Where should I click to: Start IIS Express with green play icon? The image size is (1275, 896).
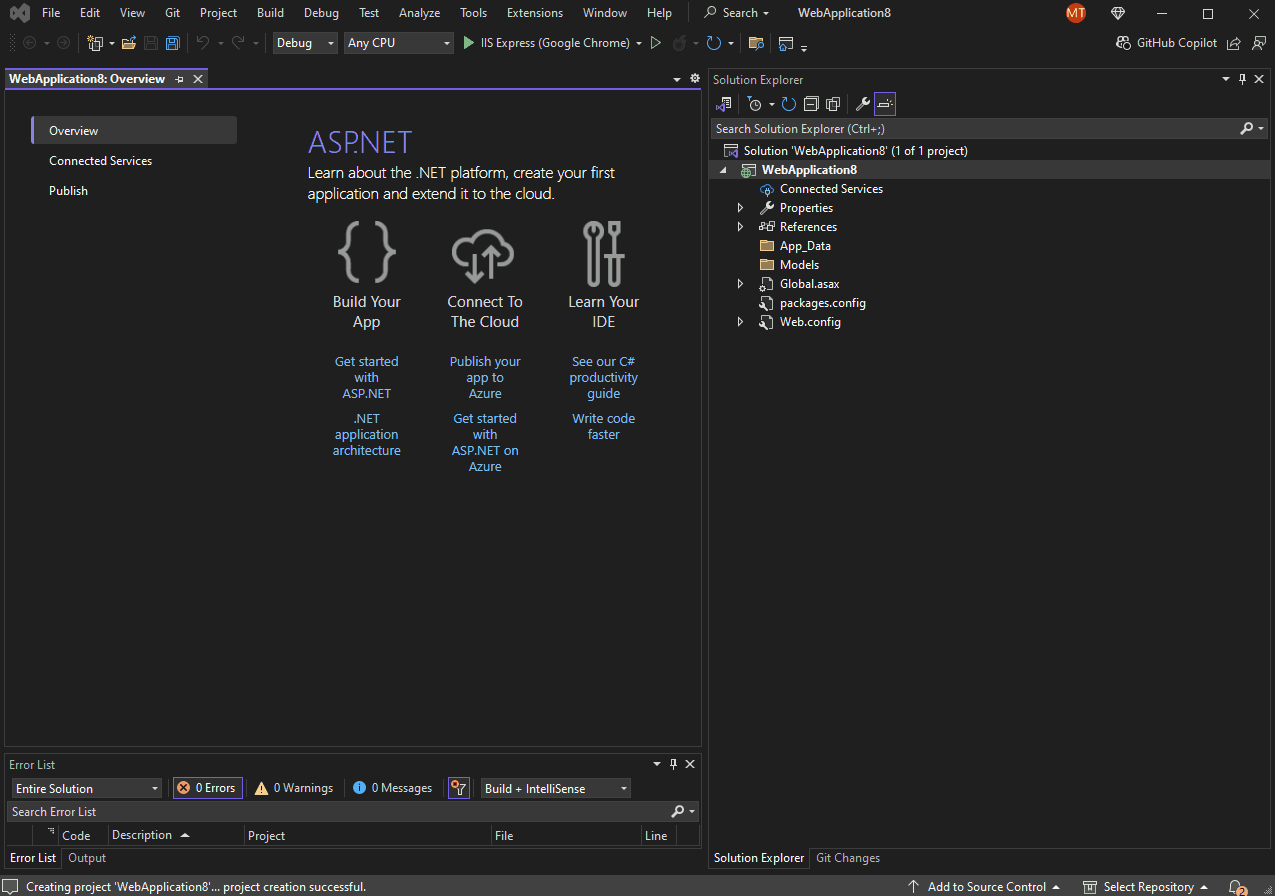[470, 43]
